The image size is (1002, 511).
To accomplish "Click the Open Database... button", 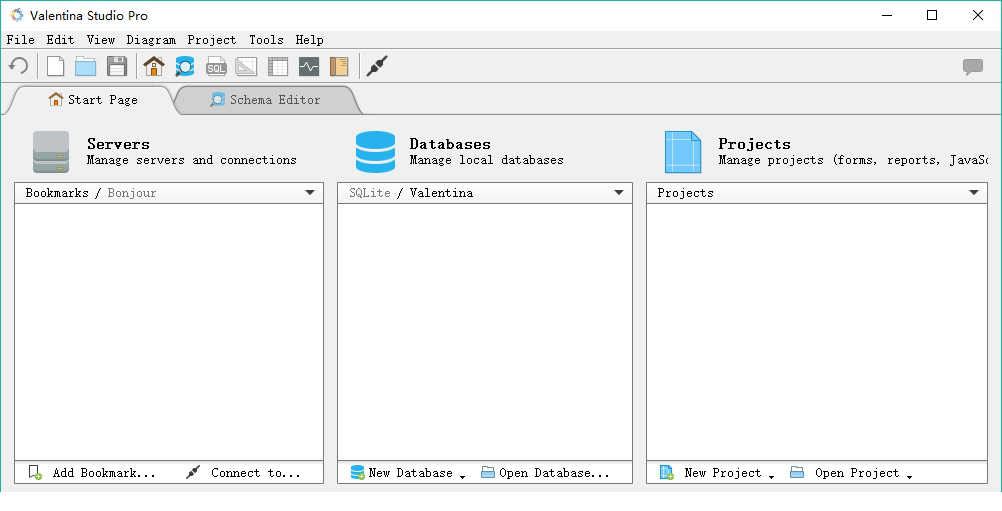I will coord(545,473).
